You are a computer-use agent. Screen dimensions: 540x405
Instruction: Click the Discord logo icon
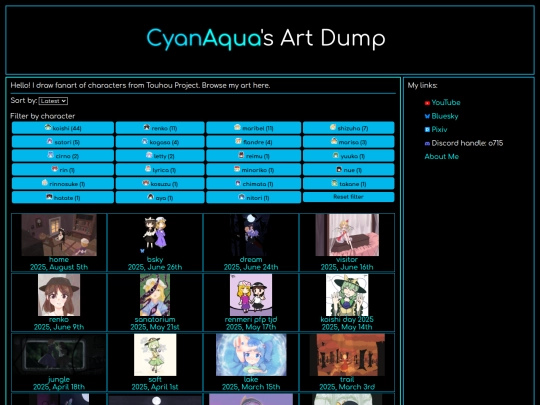point(427,144)
